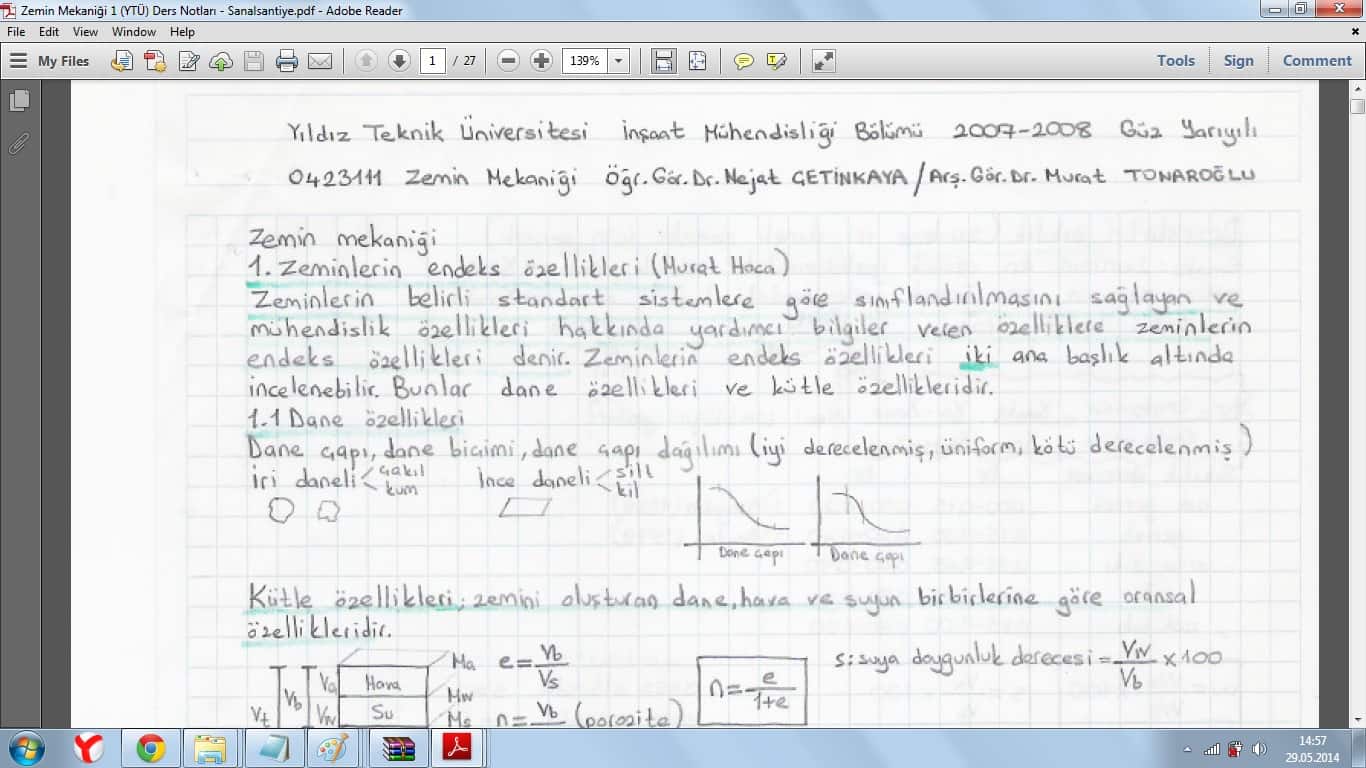
Task: Zoom in with the plus button
Action: coord(541,61)
